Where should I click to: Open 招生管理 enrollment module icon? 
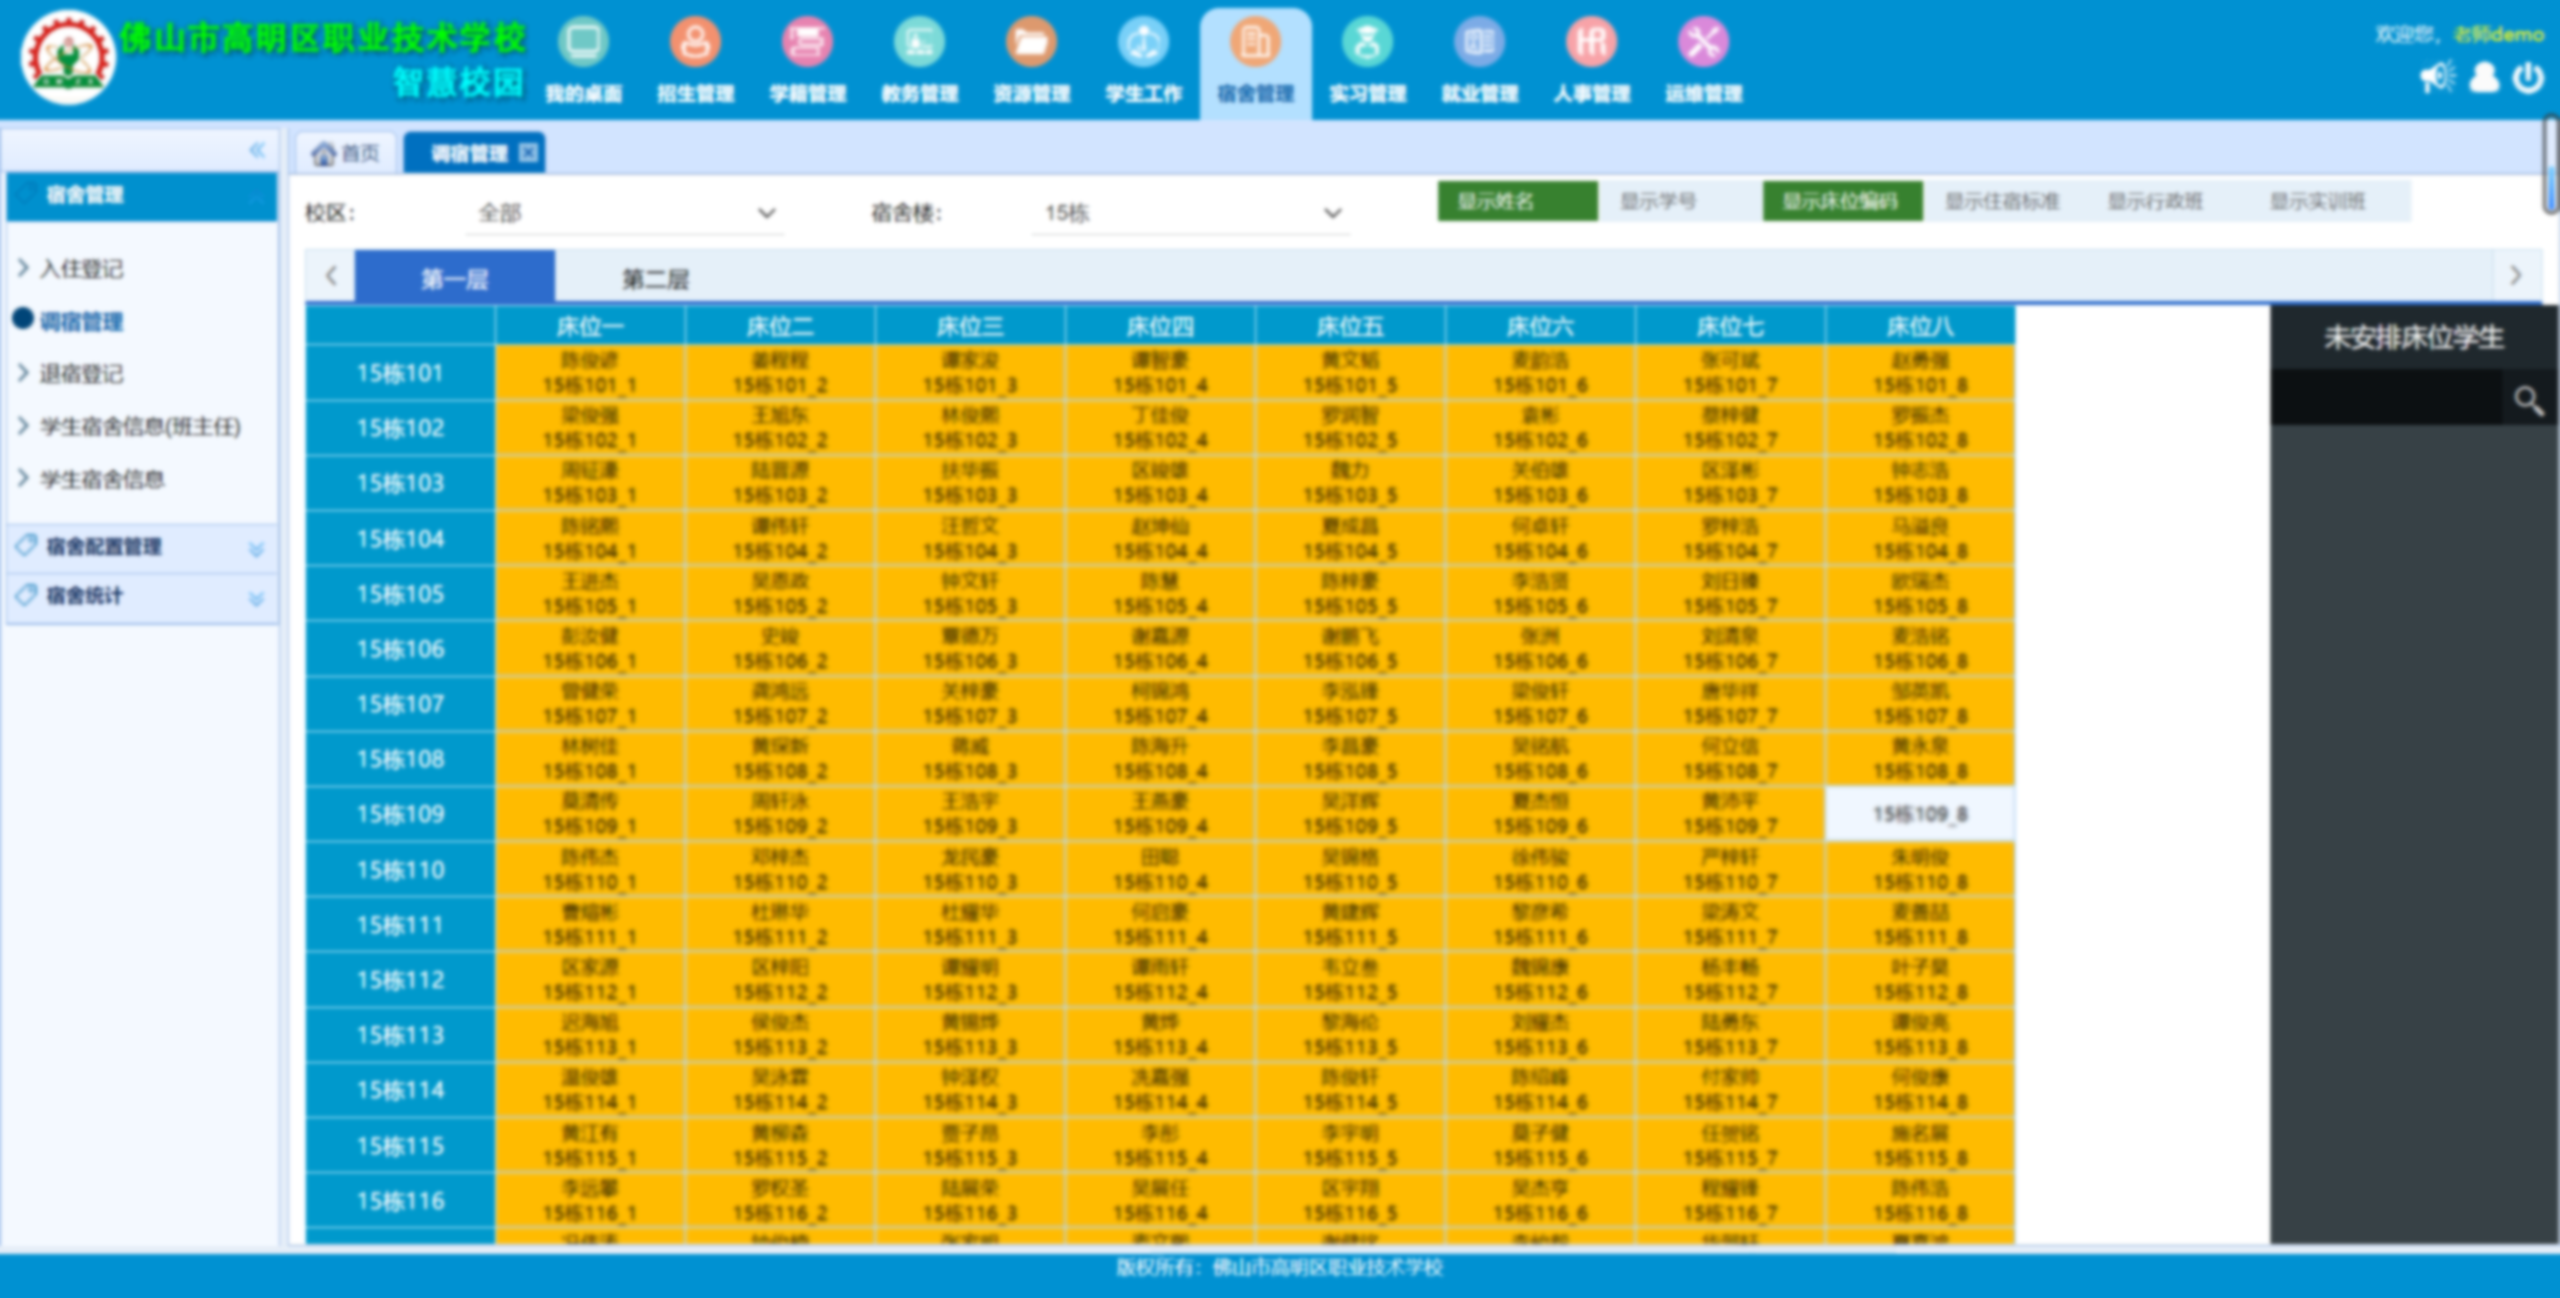[695, 60]
